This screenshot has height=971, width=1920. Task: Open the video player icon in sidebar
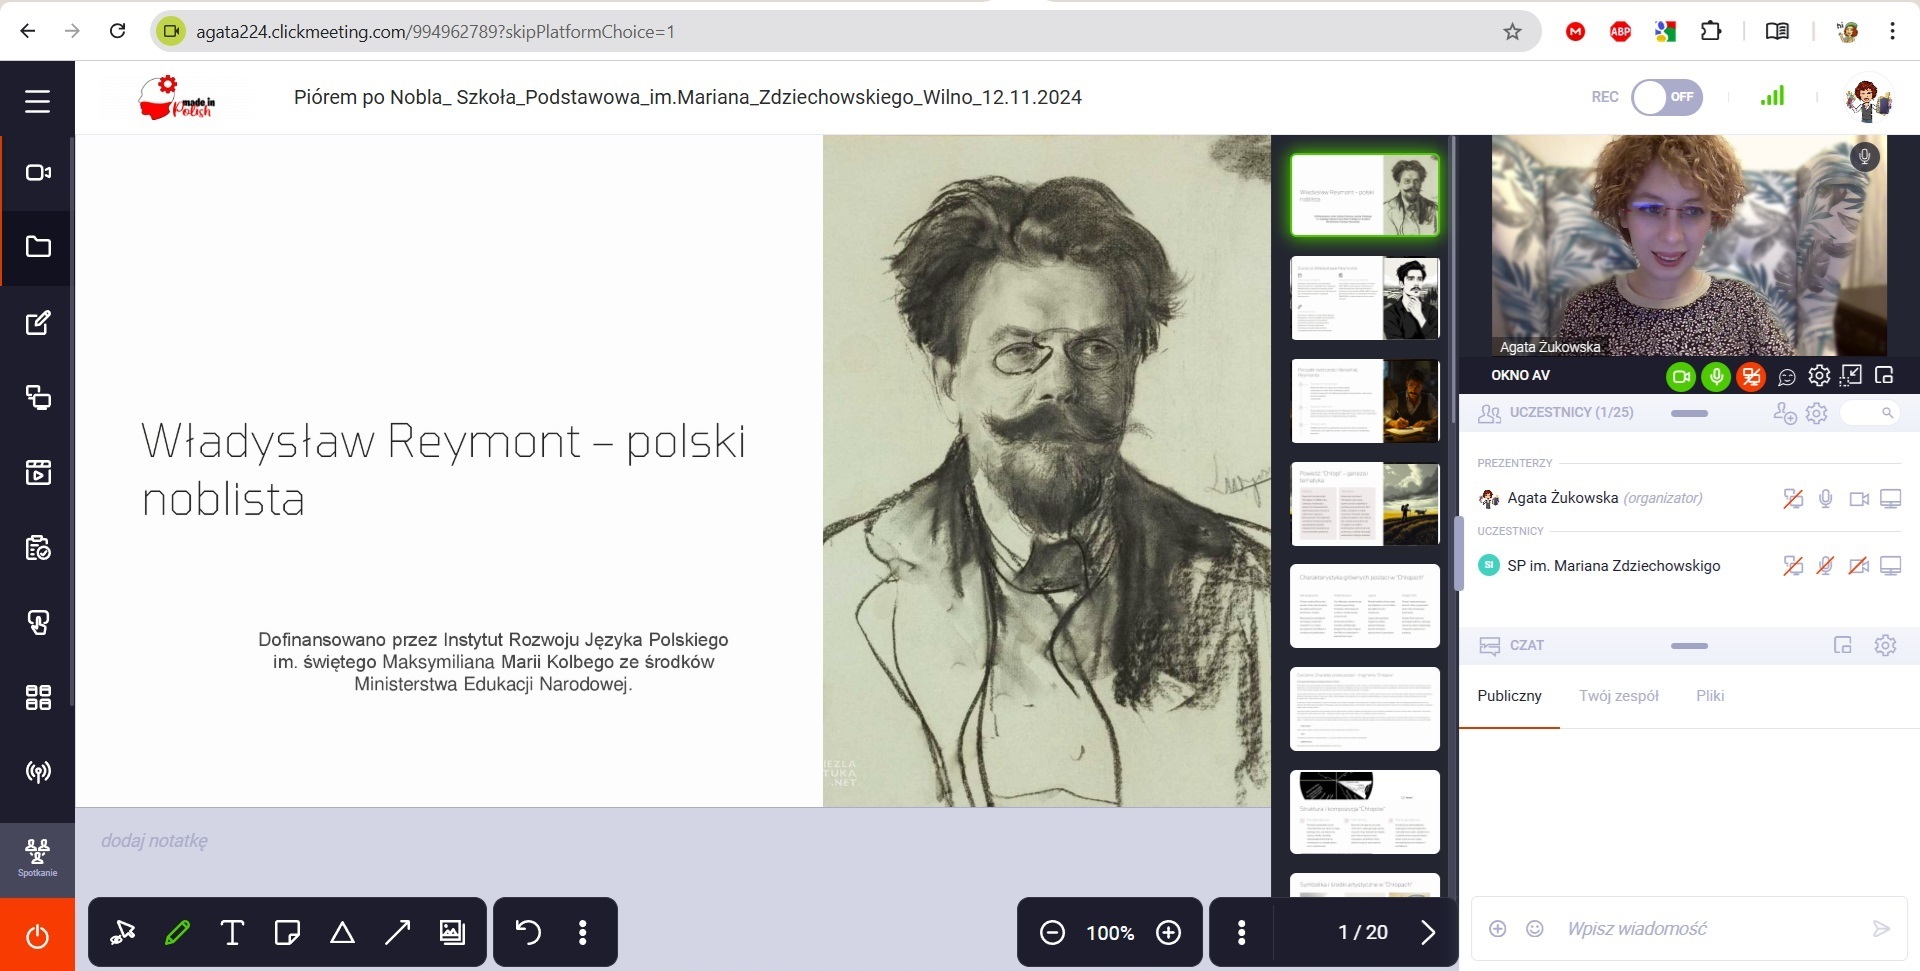pos(37,472)
